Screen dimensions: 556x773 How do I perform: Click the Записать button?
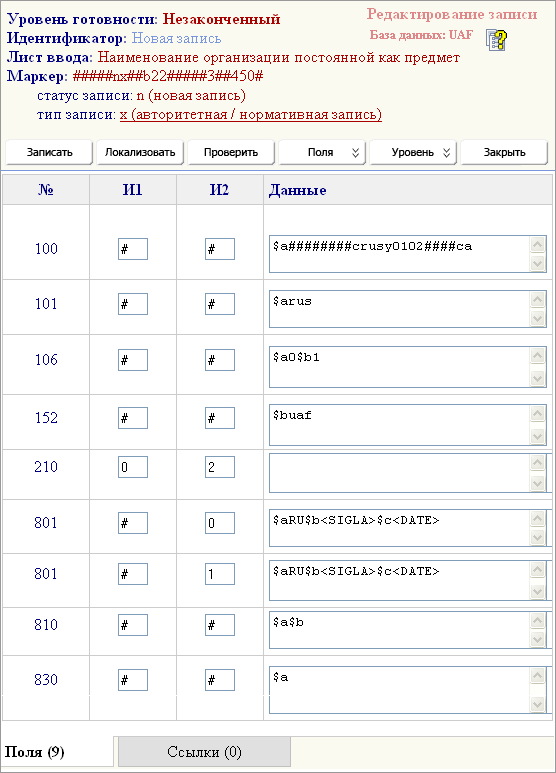click(x=49, y=152)
